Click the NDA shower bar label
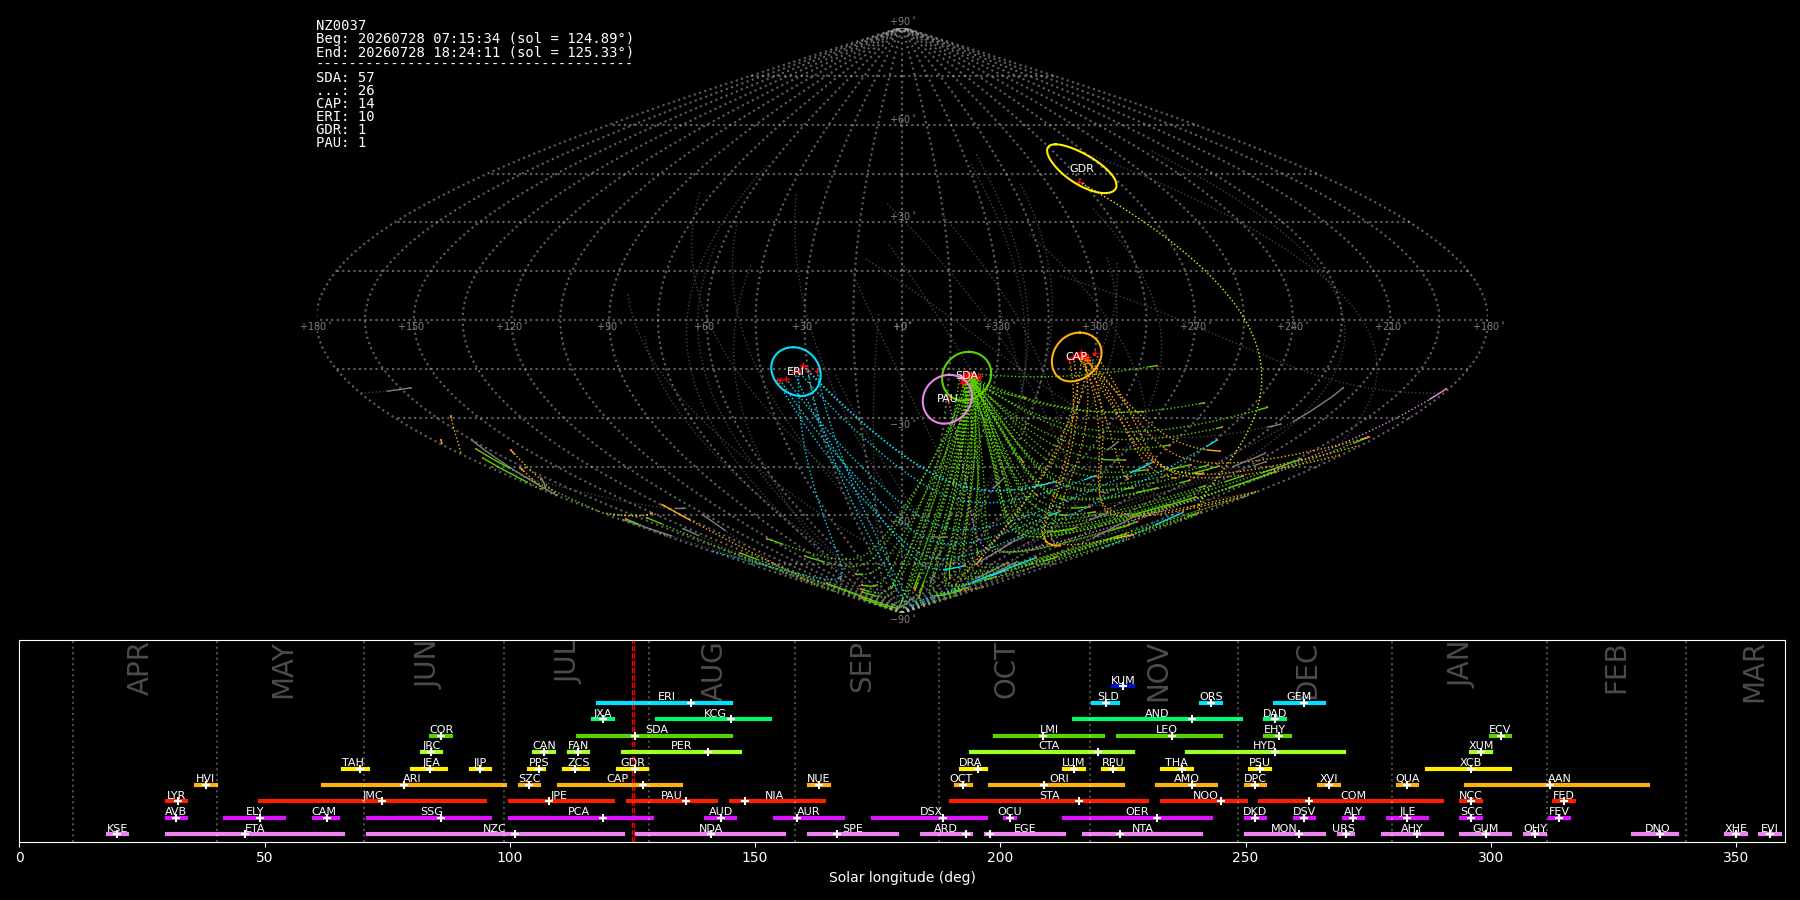 tap(711, 829)
